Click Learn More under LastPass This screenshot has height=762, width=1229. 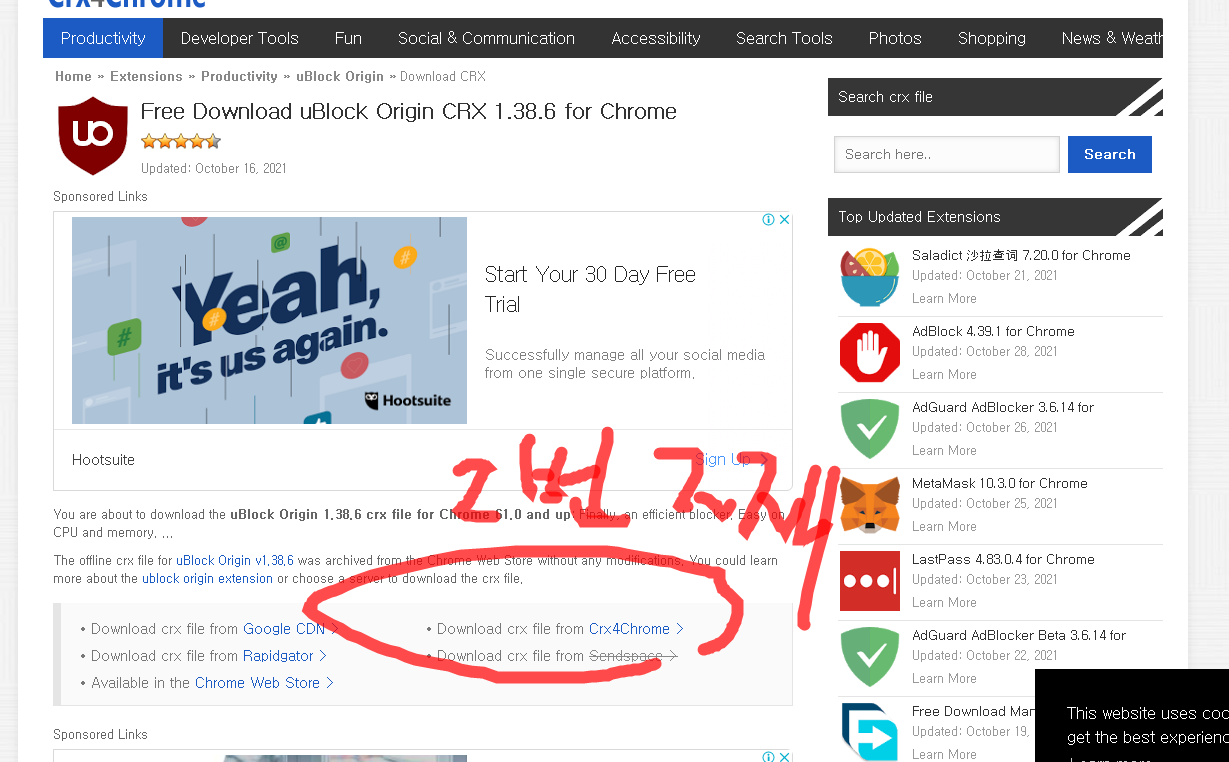pyautogui.click(x=944, y=602)
